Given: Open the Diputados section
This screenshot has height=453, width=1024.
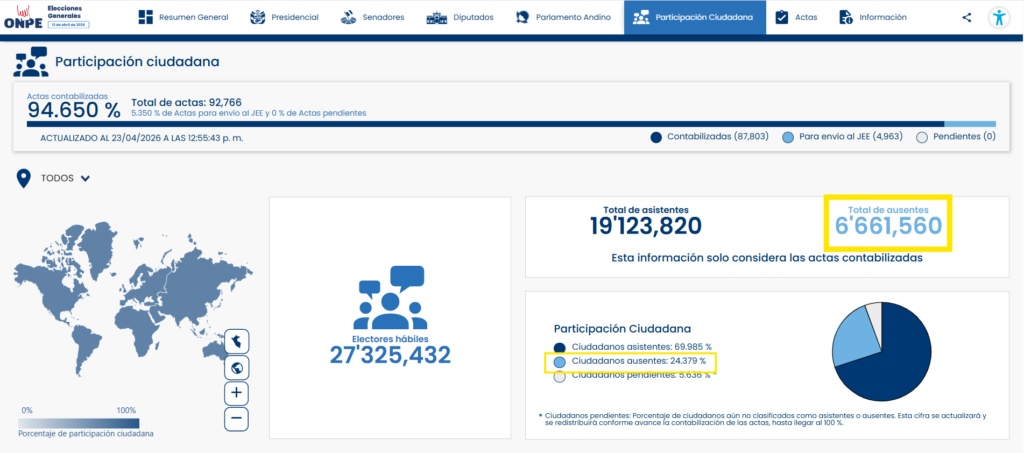Looking at the screenshot, I should [x=459, y=17].
